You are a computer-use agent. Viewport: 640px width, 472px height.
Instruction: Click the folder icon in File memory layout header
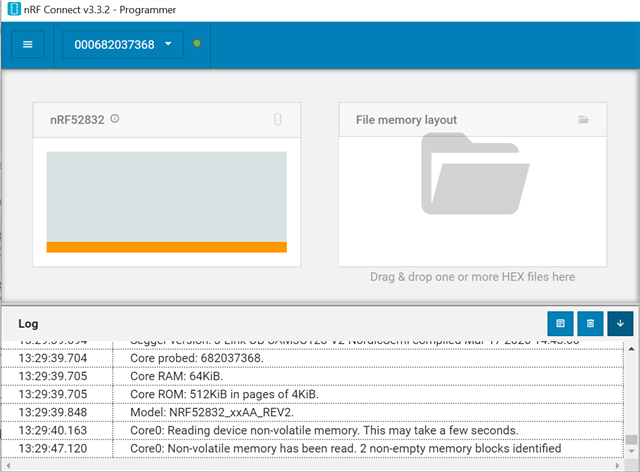(x=583, y=119)
